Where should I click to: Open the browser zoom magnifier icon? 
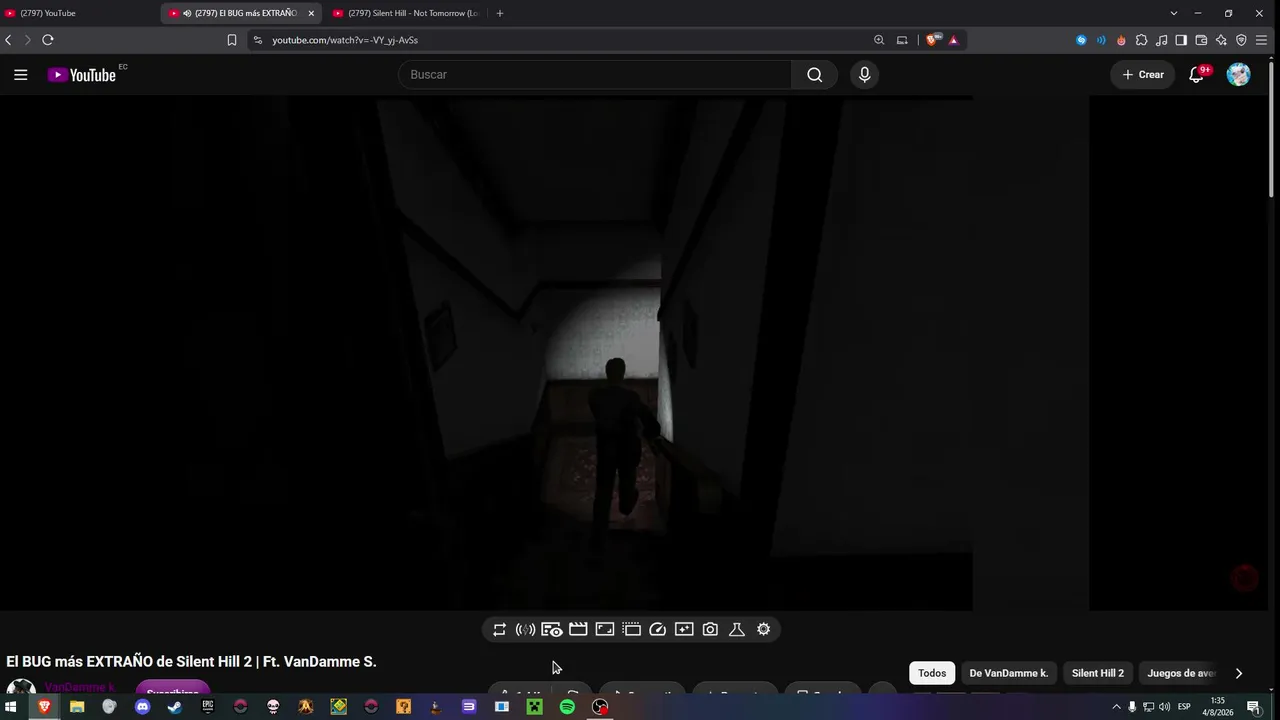tap(879, 40)
